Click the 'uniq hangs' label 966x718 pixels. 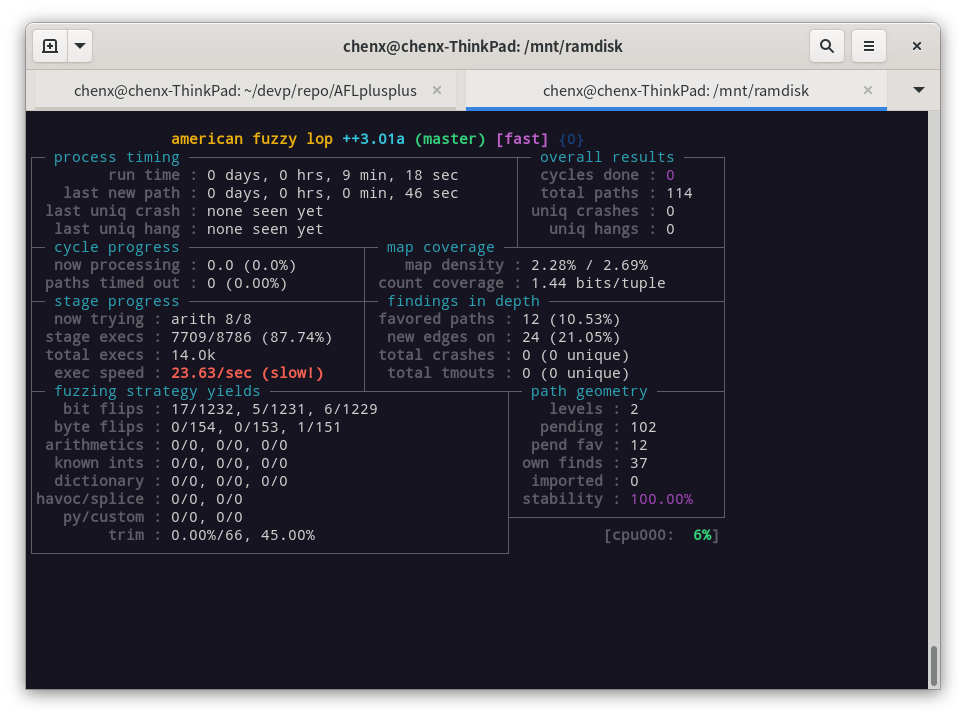594,229
